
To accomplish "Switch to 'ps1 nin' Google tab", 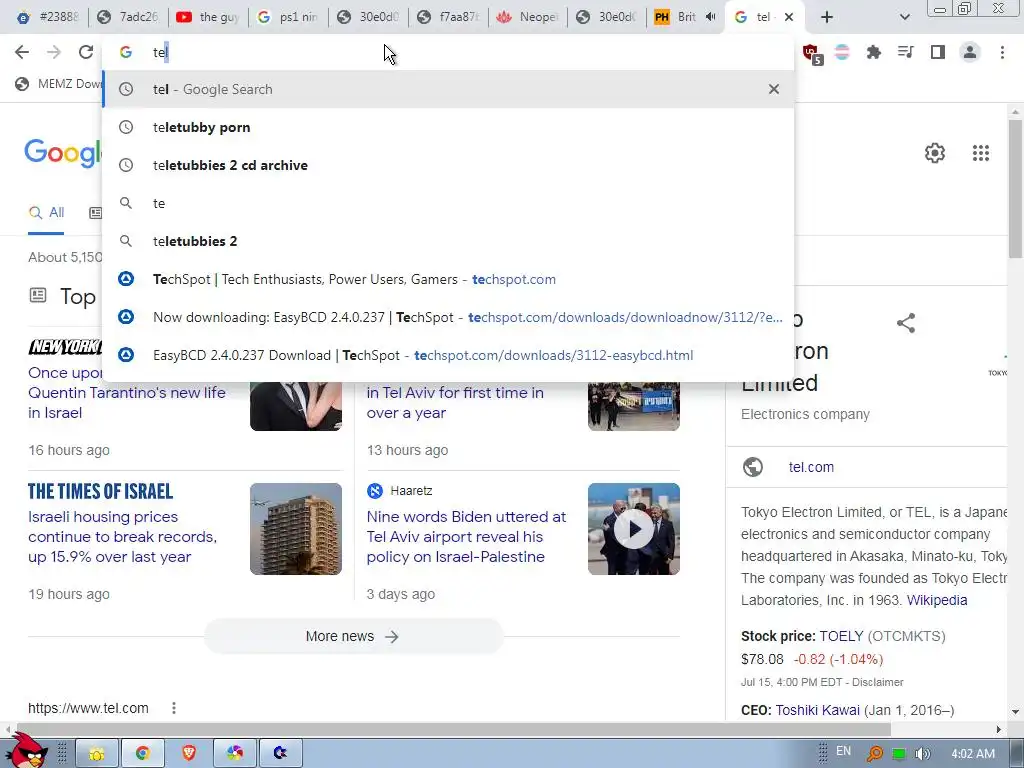I will pos(287,17).
